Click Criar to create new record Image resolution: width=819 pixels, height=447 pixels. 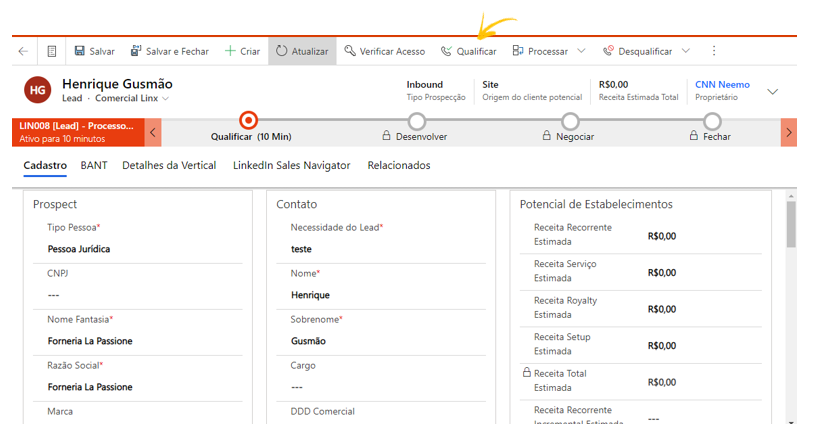coord(242,51)
